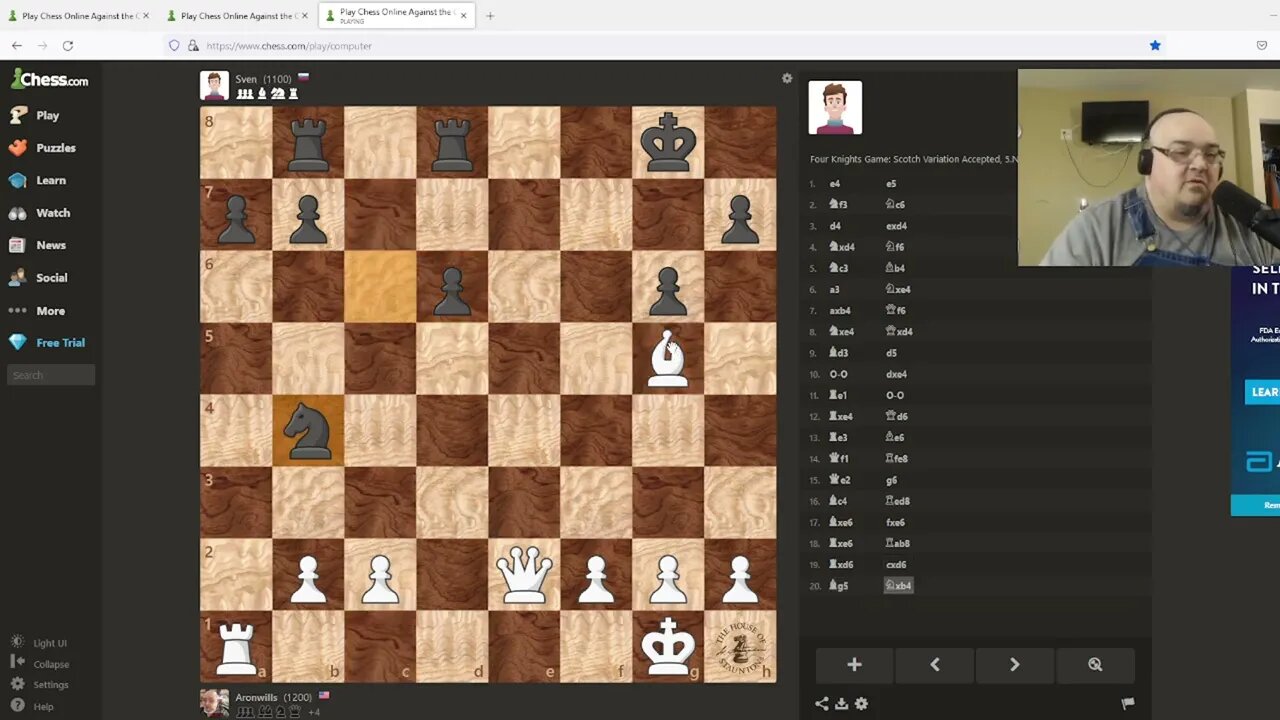Focus the sidebar Search field
1280x720 pixels.
51,375
